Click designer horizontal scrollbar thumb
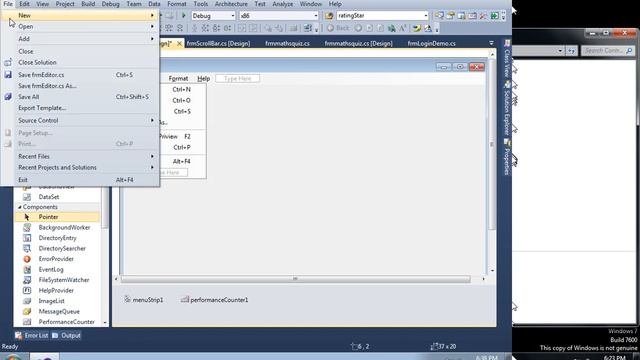Image resolution: width=640 pixels, height=360 pixels. point(296,279)
